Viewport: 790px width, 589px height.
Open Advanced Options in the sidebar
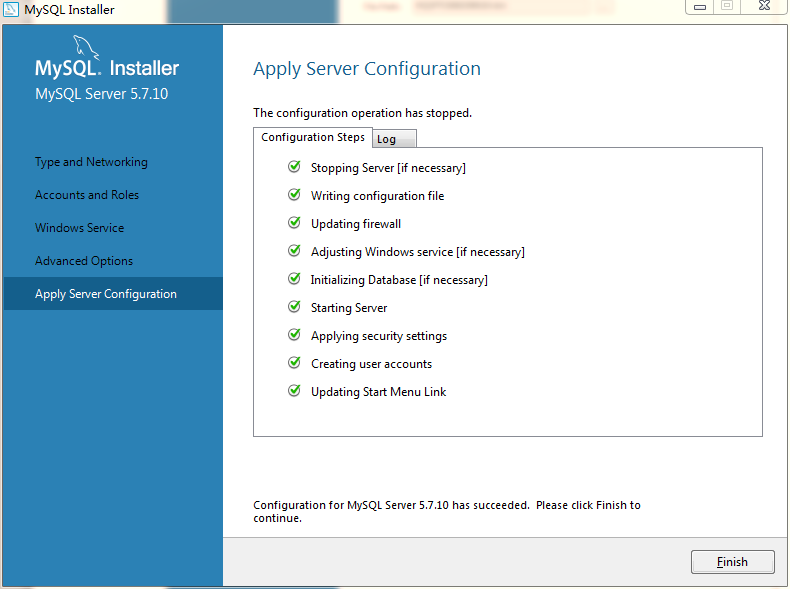click(x=84, y=261)
